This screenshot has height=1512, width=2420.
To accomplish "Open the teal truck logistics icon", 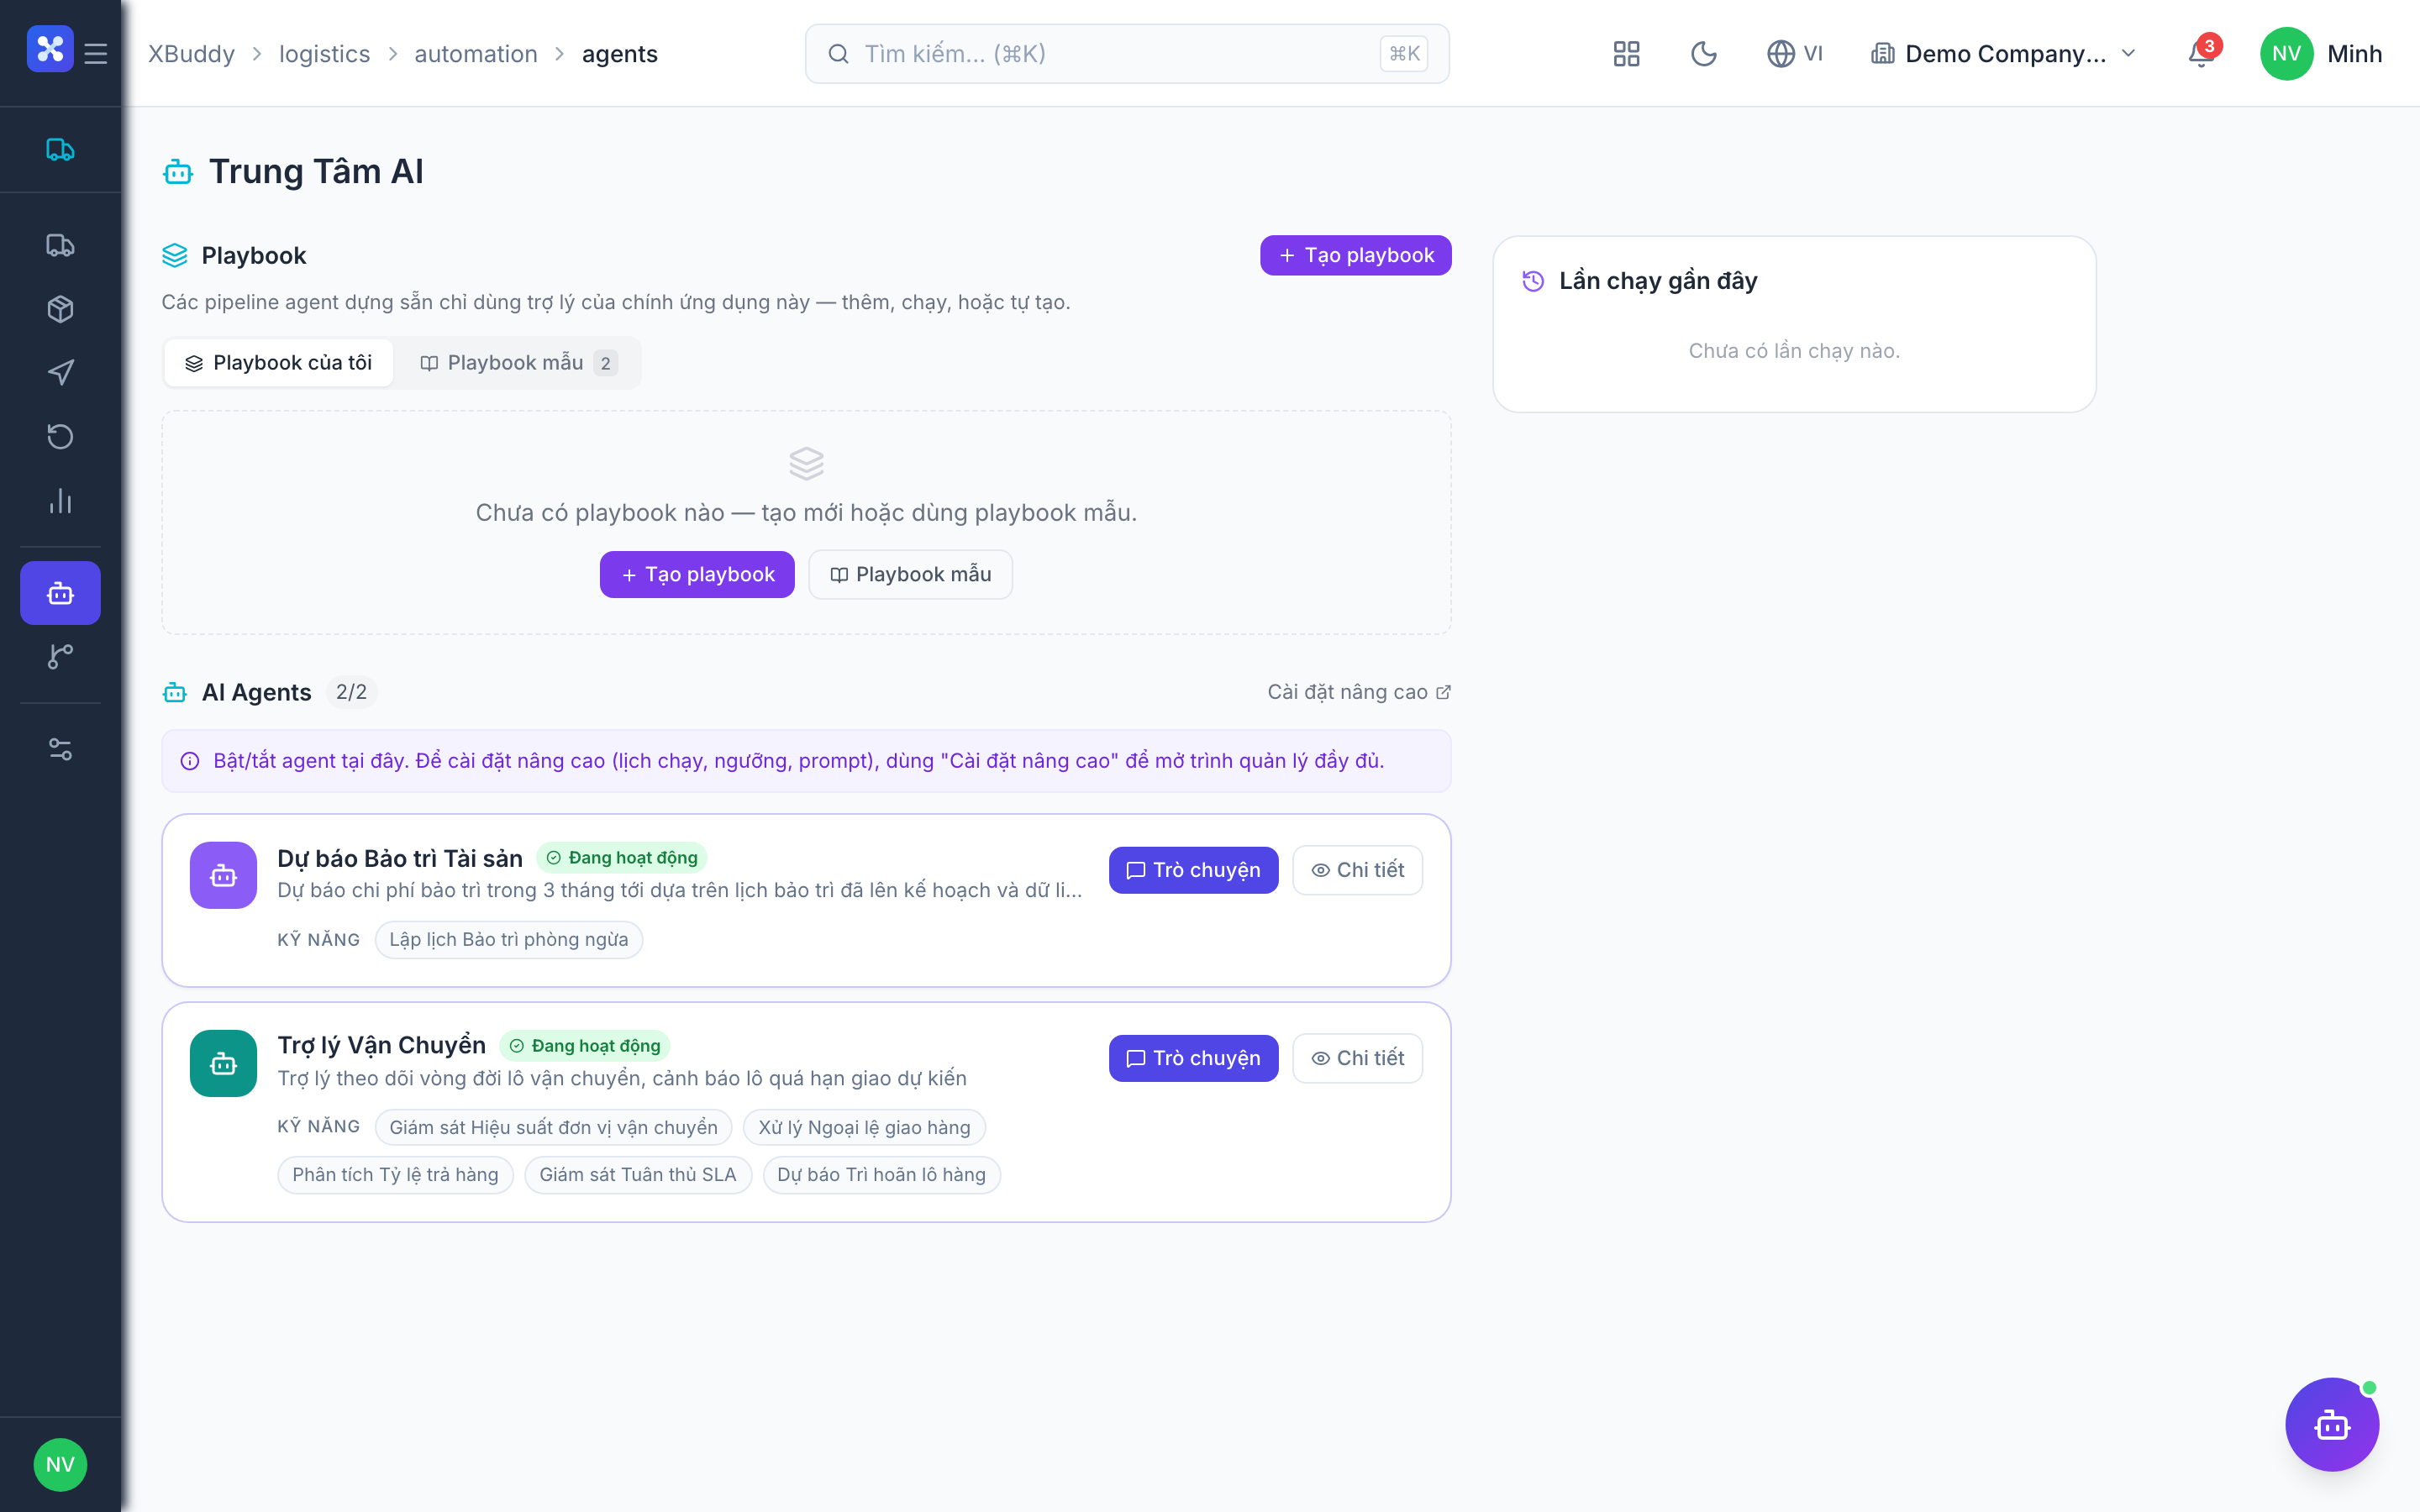I will (x=60, y=150).
